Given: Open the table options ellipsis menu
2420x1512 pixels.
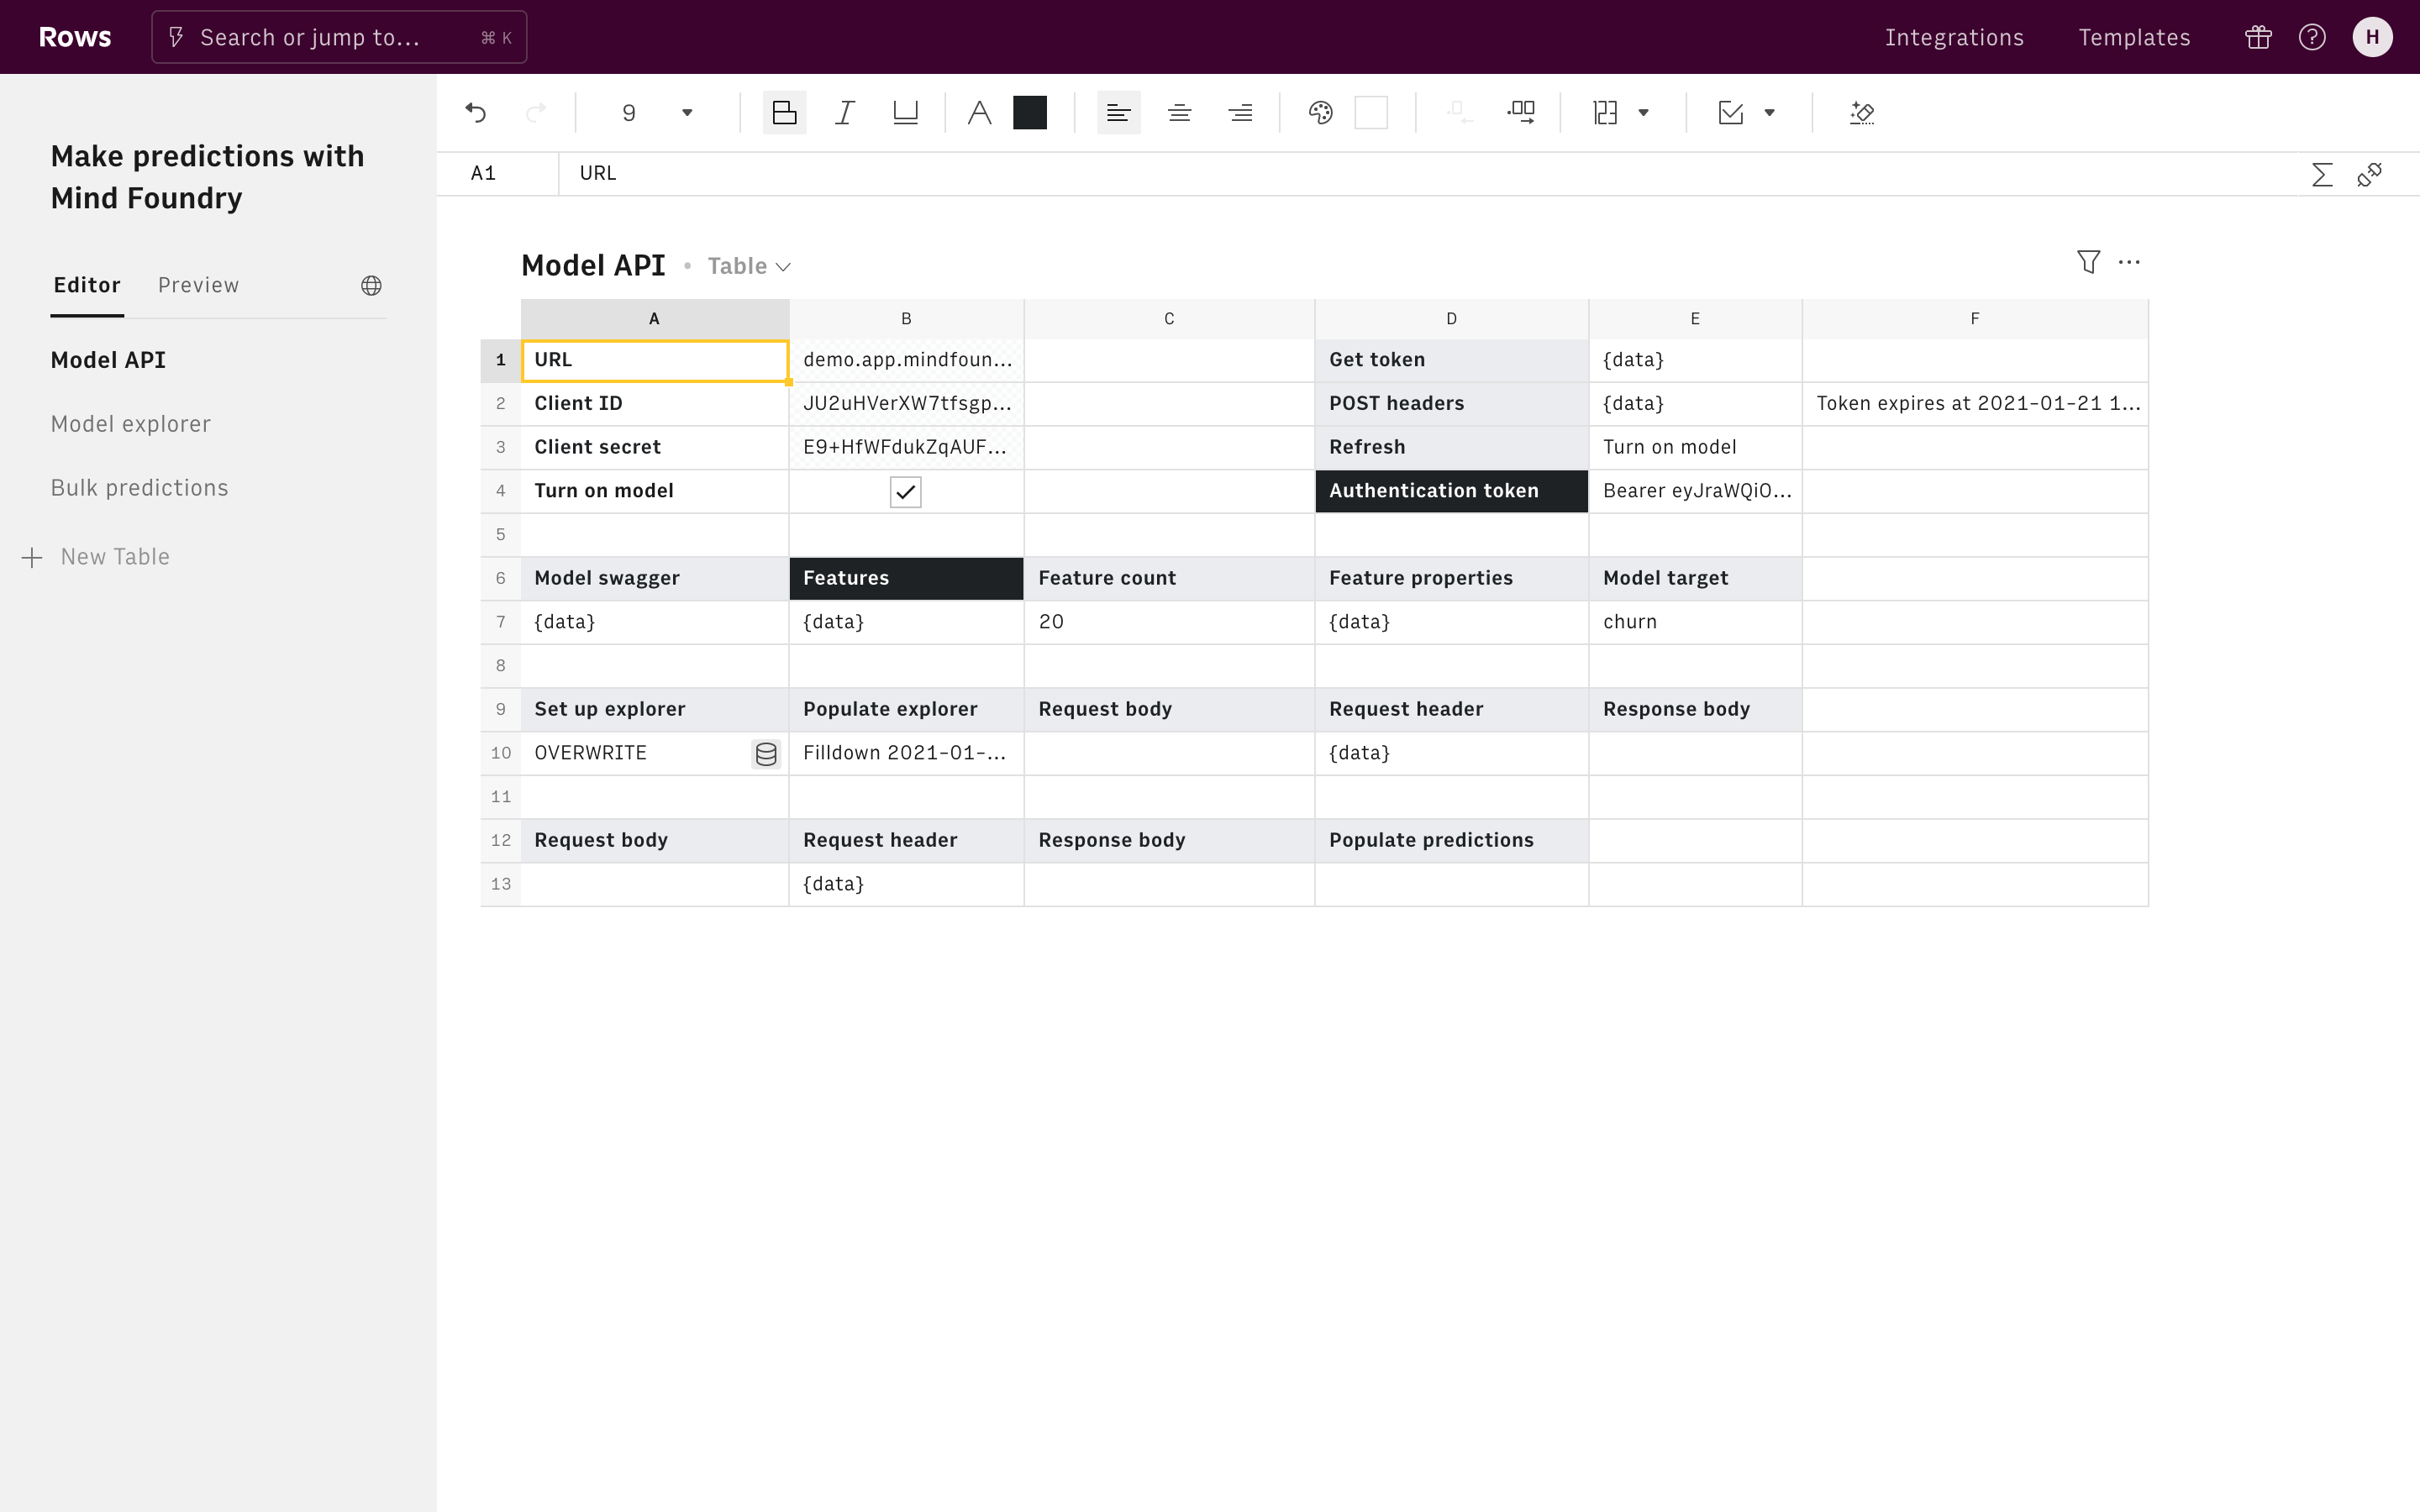Looking at the screenshot, I should click(2129, 262).
